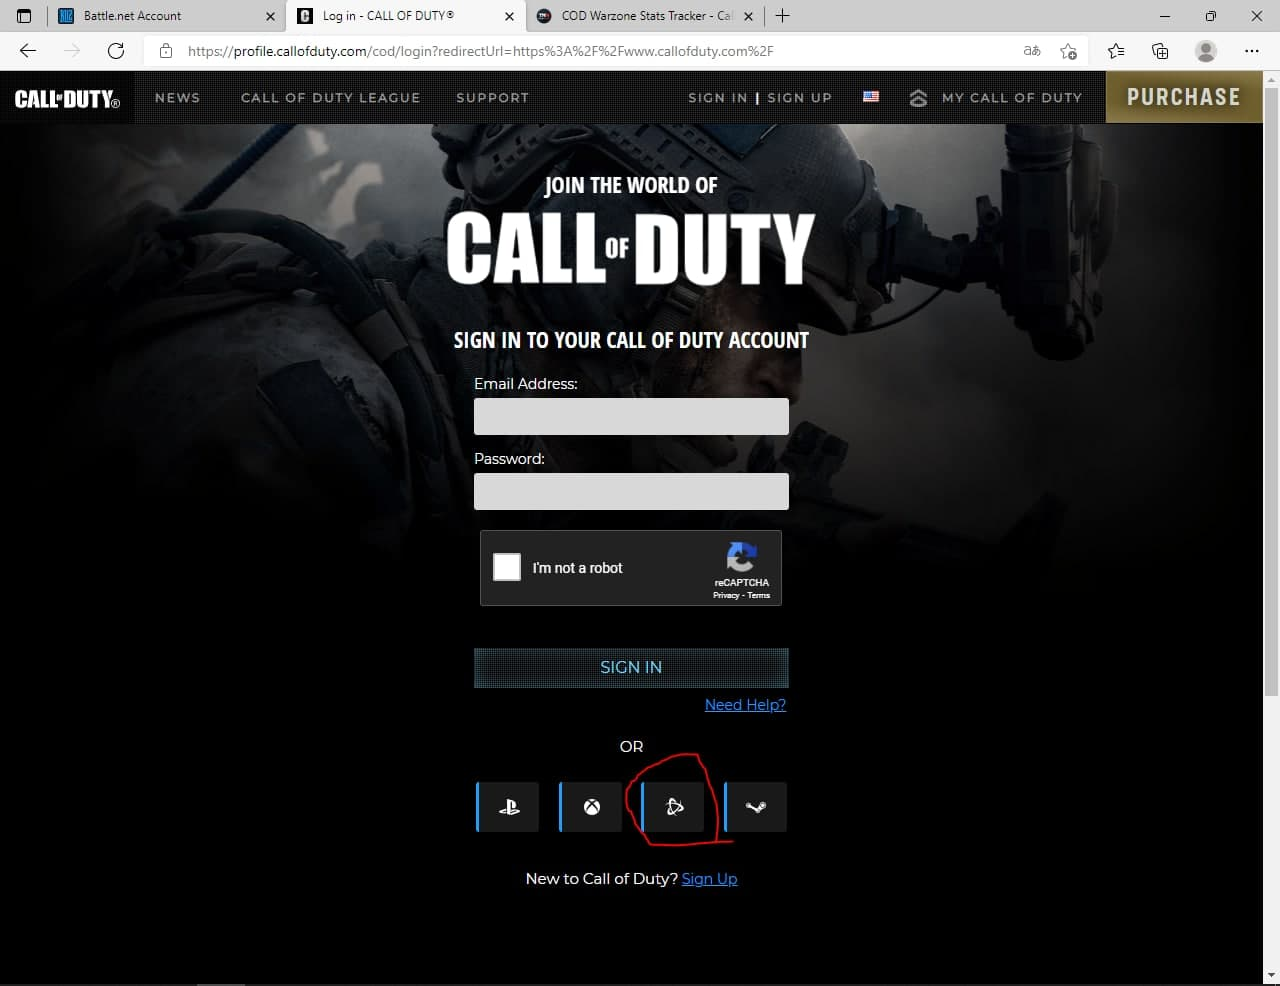Sign in with Xbox account icon
The image size is (1280, 986).
tap(591, 807)
